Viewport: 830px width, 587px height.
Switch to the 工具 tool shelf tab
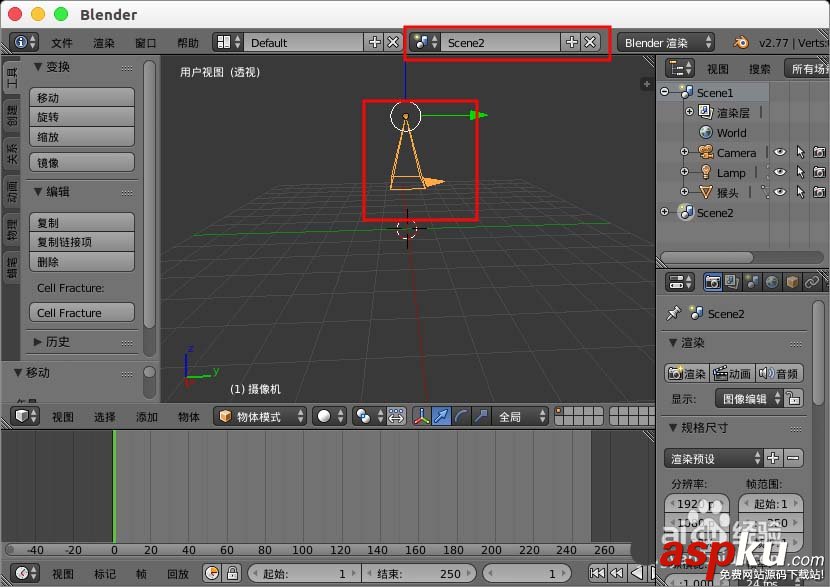tap(12, 78)
